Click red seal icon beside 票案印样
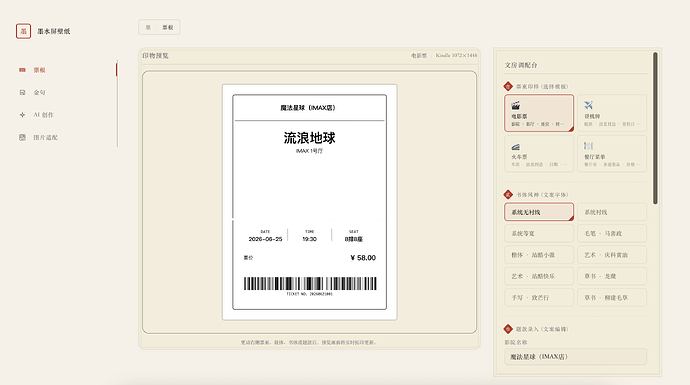This screenshot has height=385, width=690. pos(508,86)
